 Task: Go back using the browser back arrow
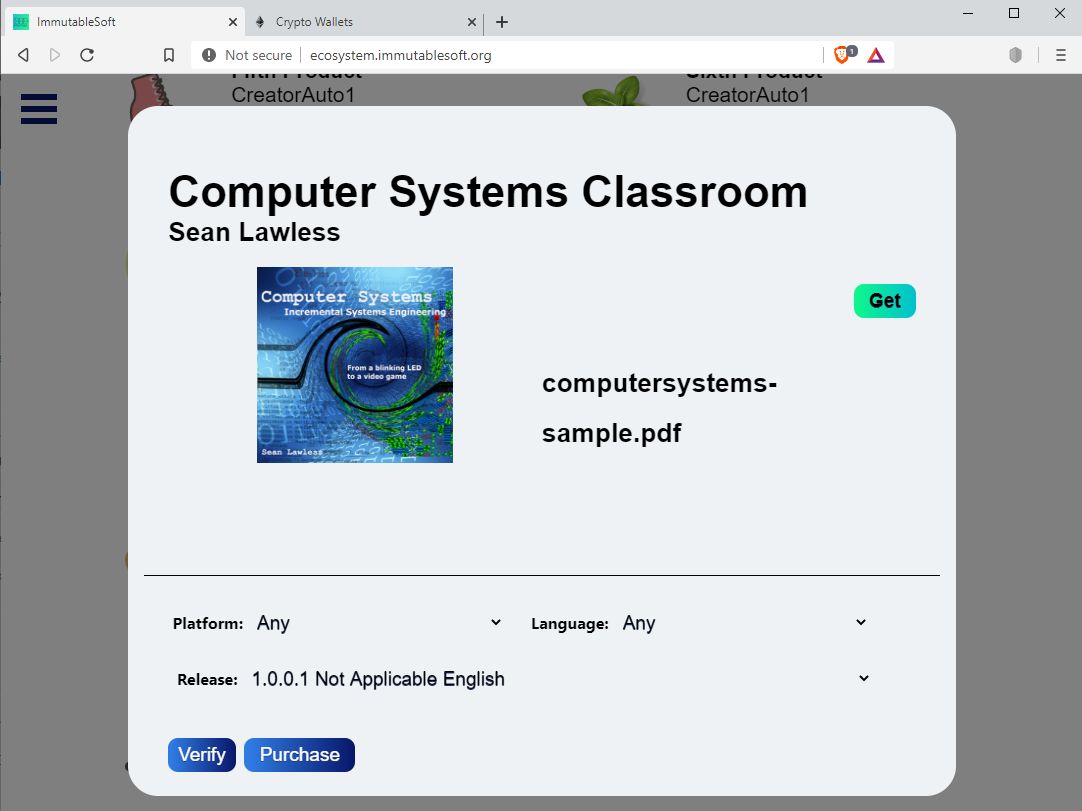[x=23, y=55]
